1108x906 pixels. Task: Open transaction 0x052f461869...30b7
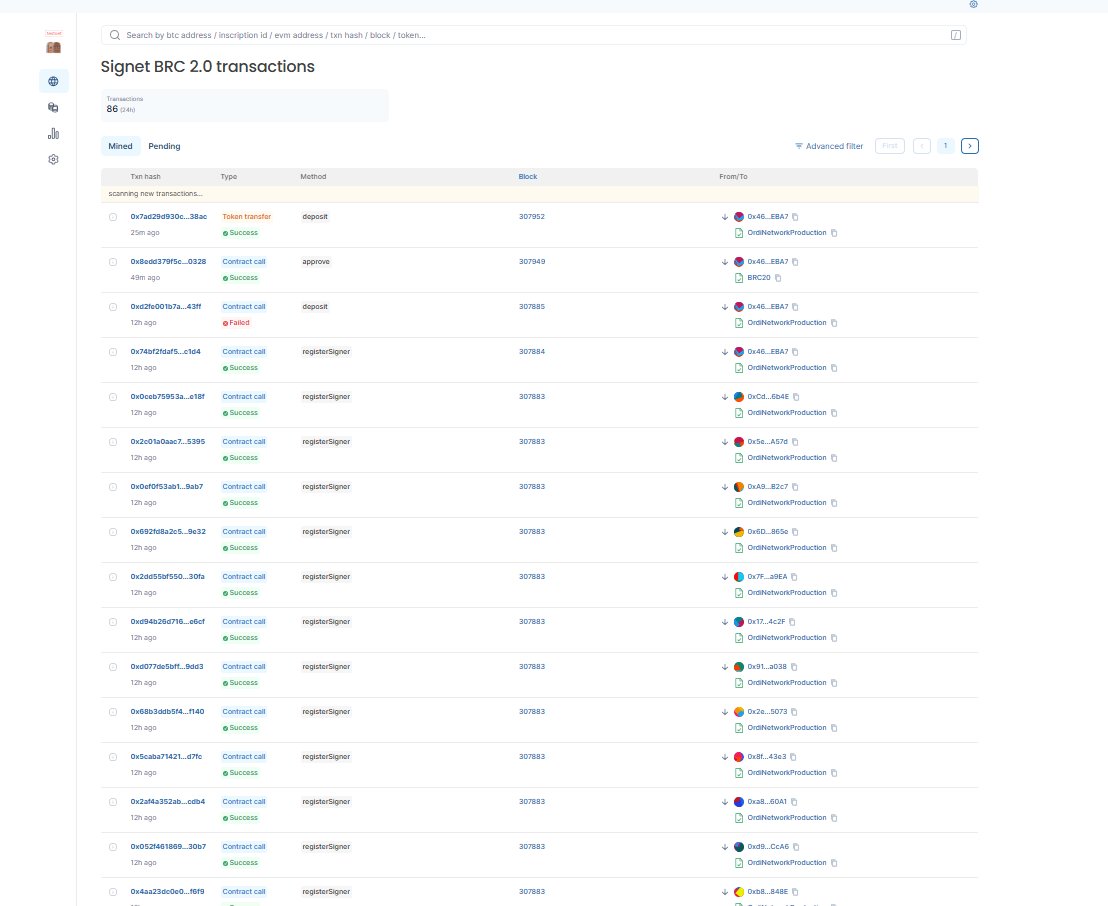click(x=167, y=847)
